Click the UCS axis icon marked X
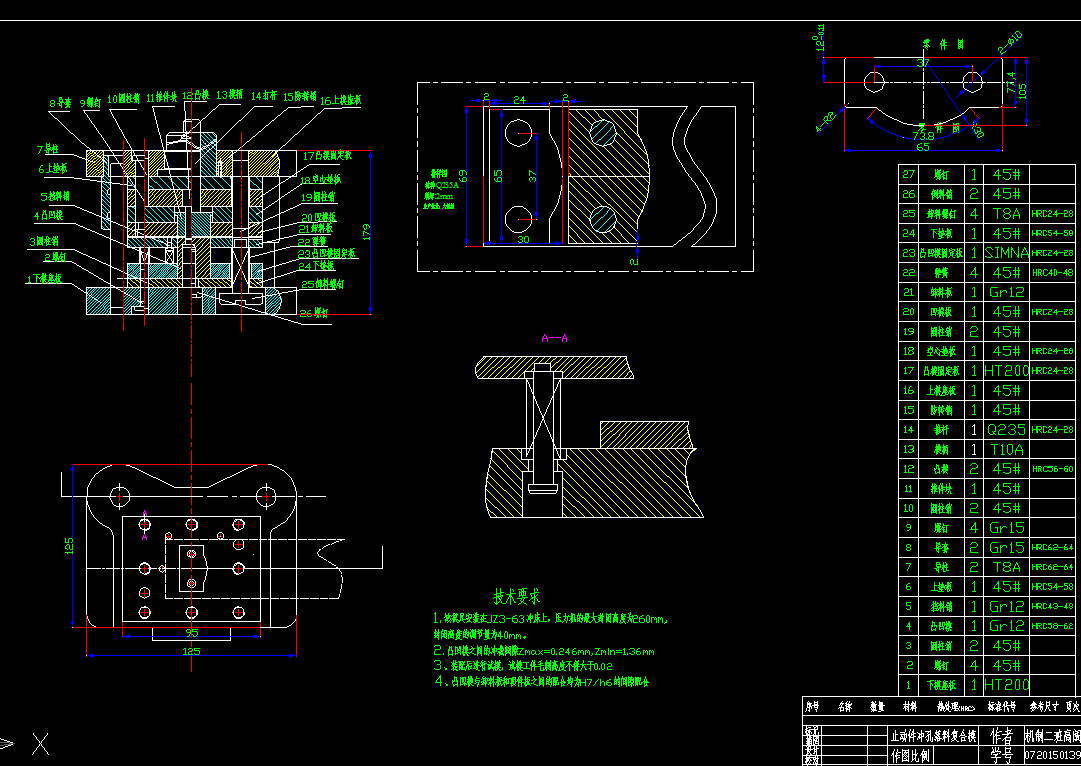Viewport: 1081px width, 766px height. tap(41, 743)
